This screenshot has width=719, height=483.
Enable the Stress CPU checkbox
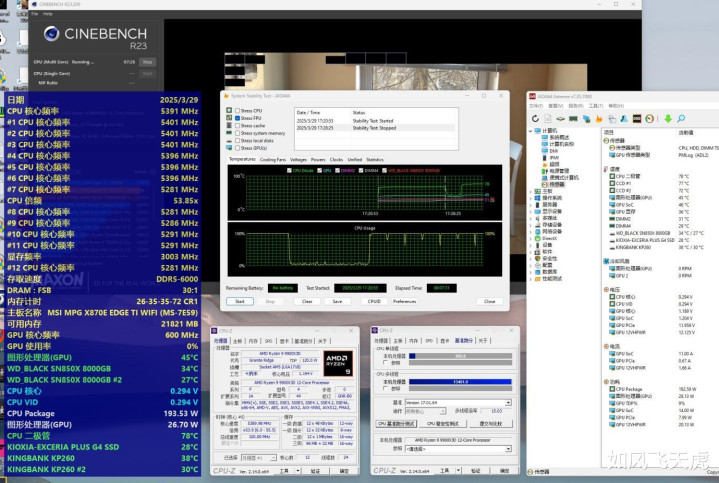238,111
